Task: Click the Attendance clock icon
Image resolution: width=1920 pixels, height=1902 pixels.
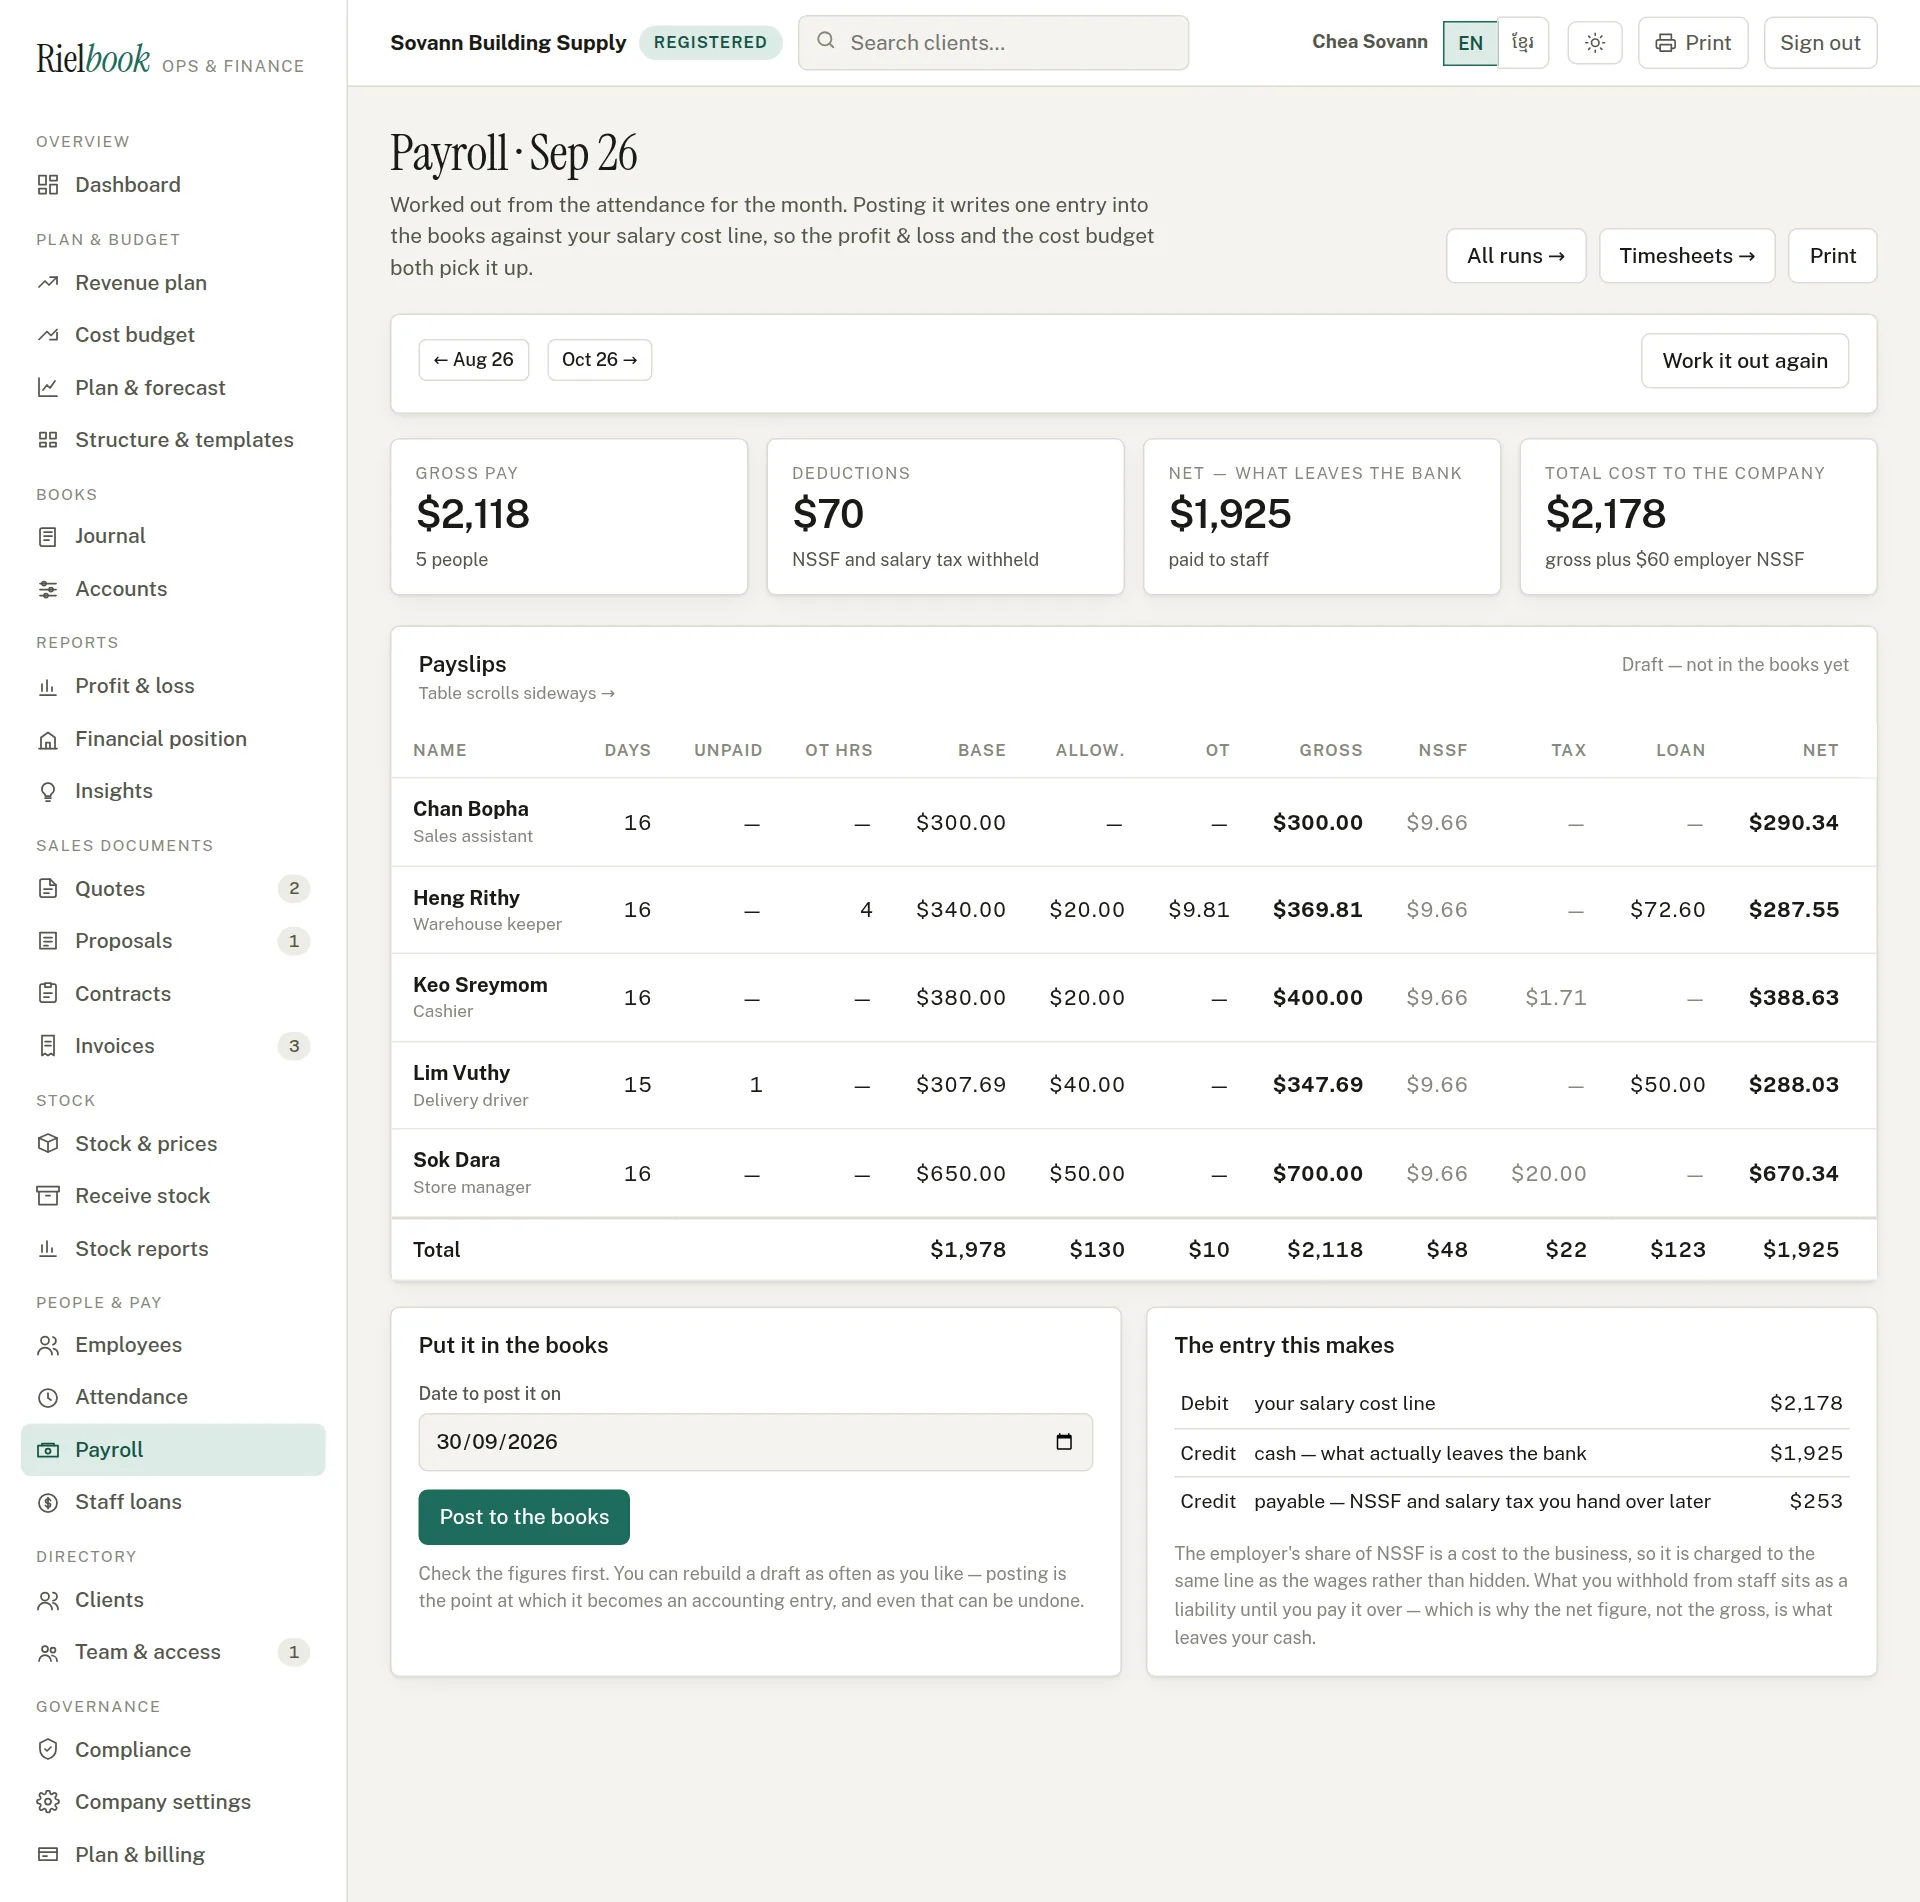Action: 48,1397
